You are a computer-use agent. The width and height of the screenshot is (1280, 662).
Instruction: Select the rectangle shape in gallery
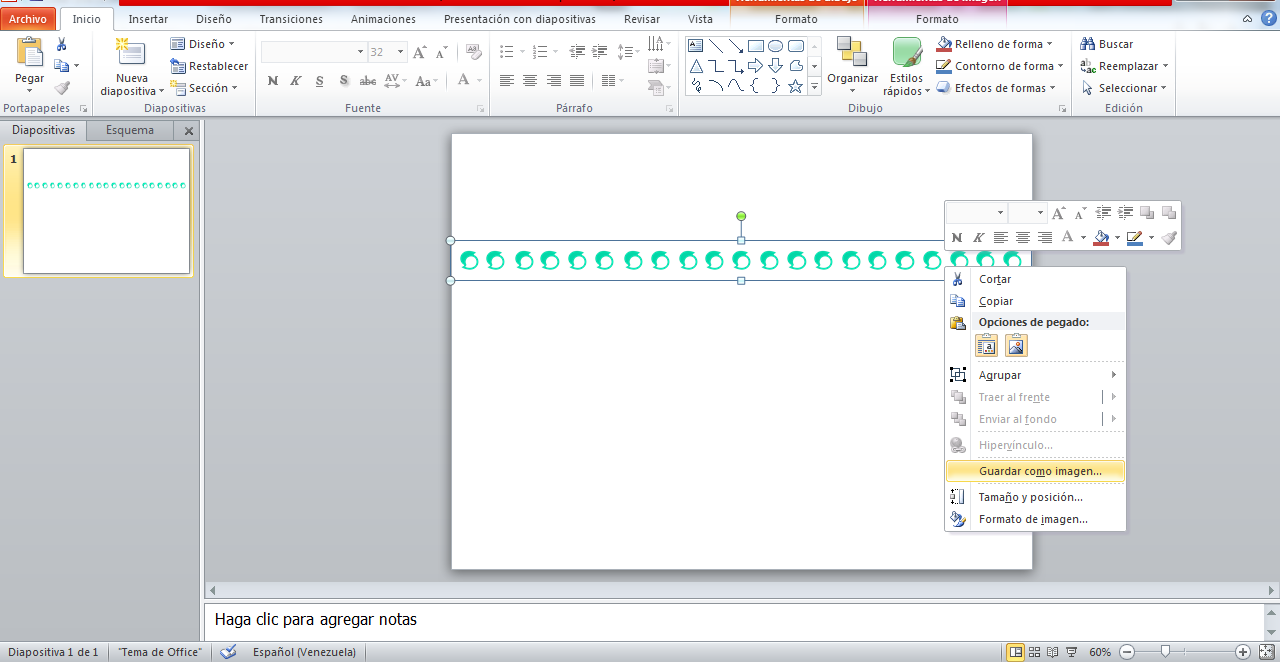click(x=755, y=46)
